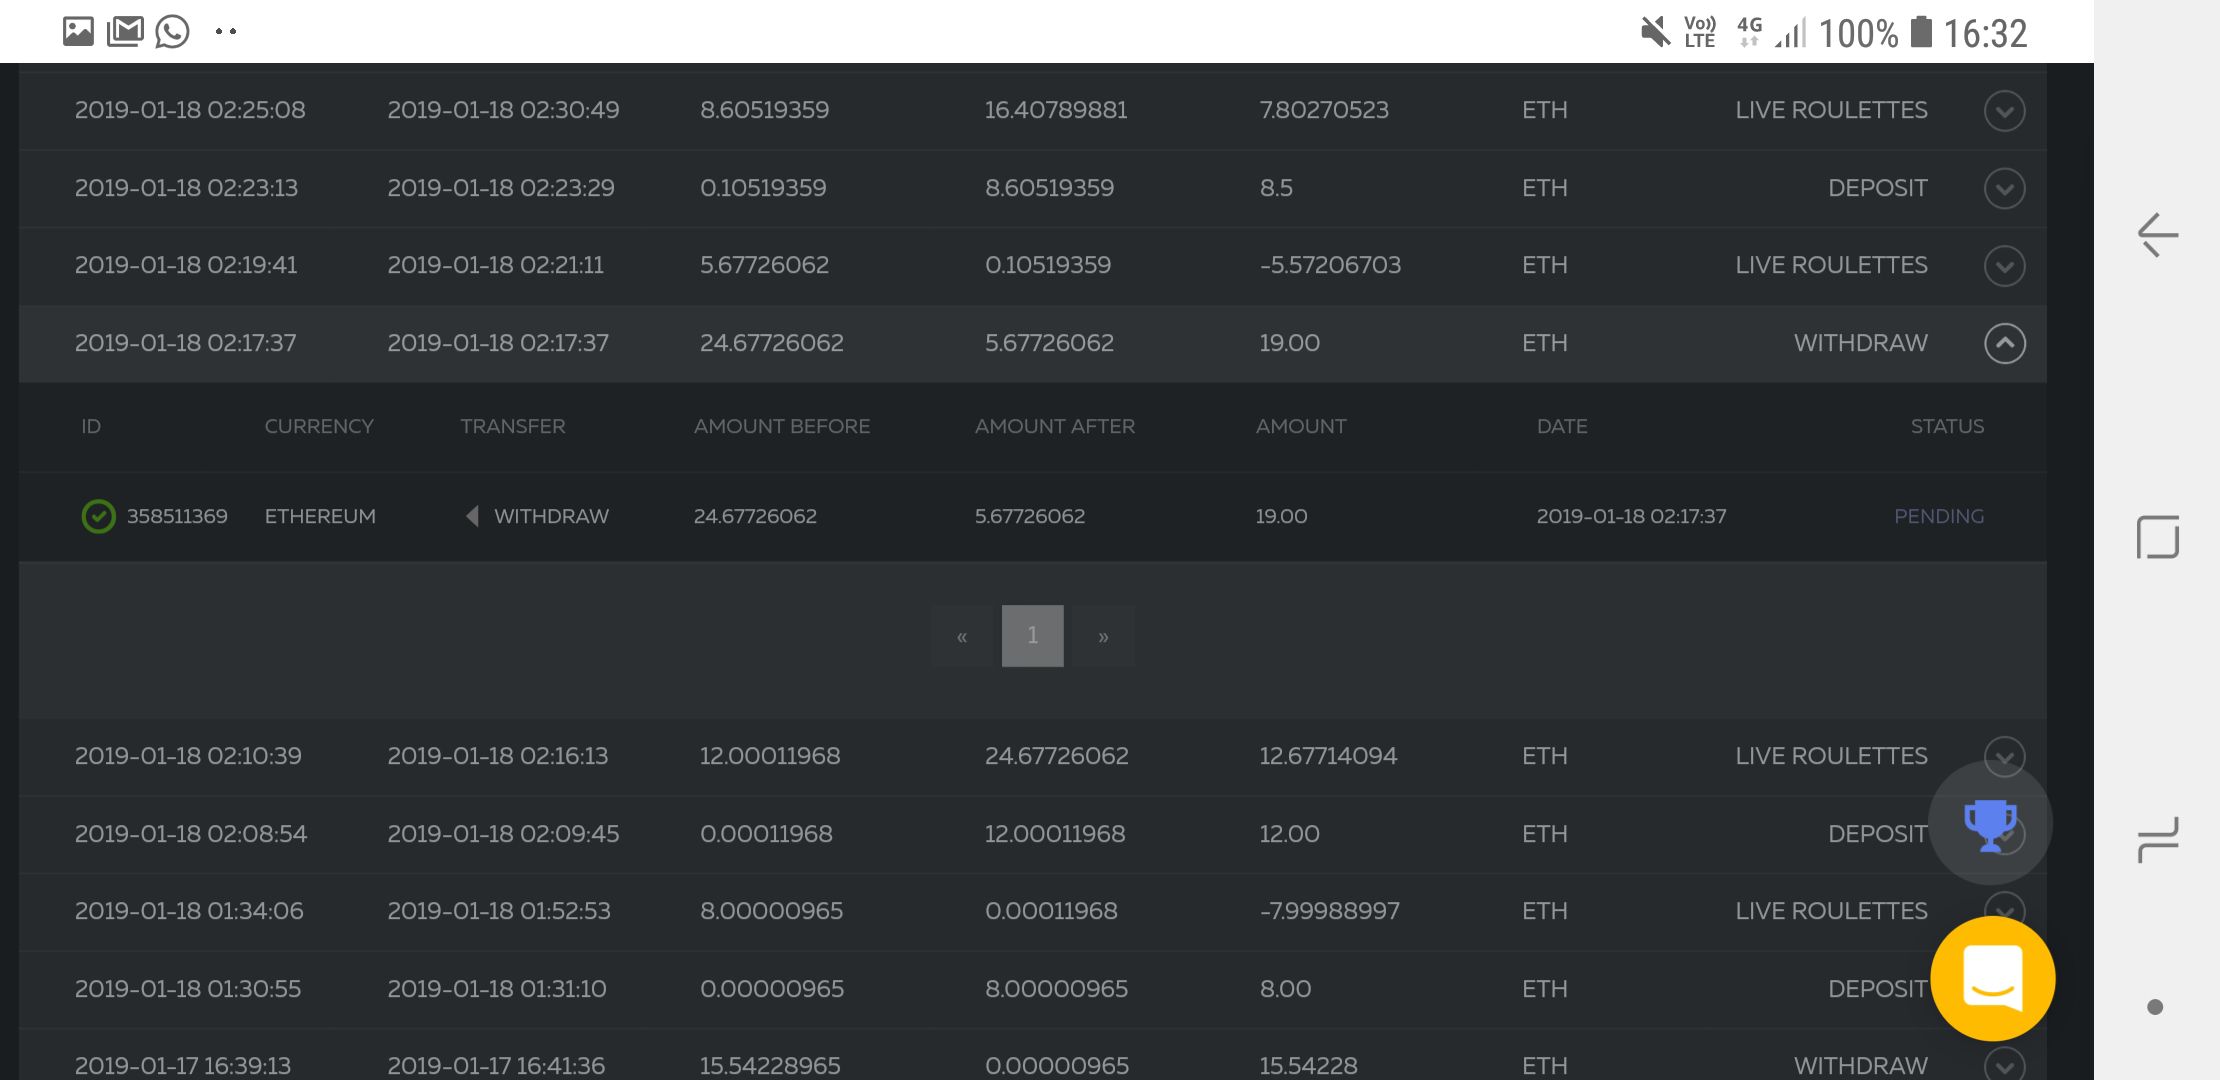The image size is (2220, 1080).
Task: Click the 2019-01-17 16:39:13 timestamp
Action: point(183,1066)
